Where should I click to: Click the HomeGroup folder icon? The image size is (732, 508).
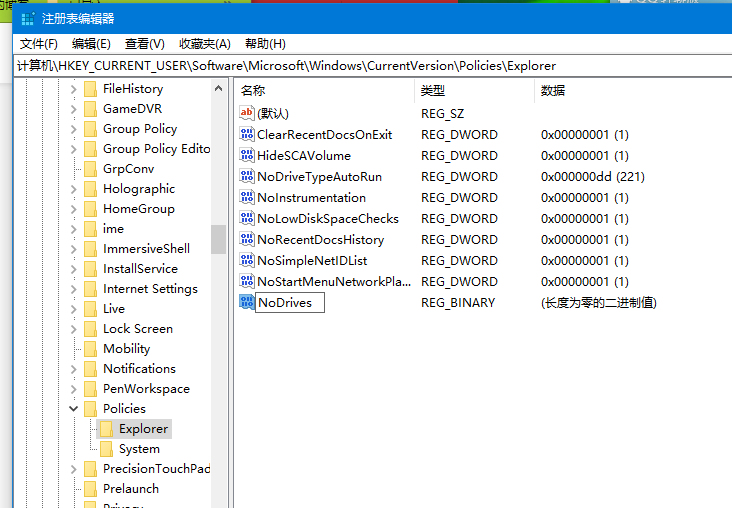coord(91,209)
